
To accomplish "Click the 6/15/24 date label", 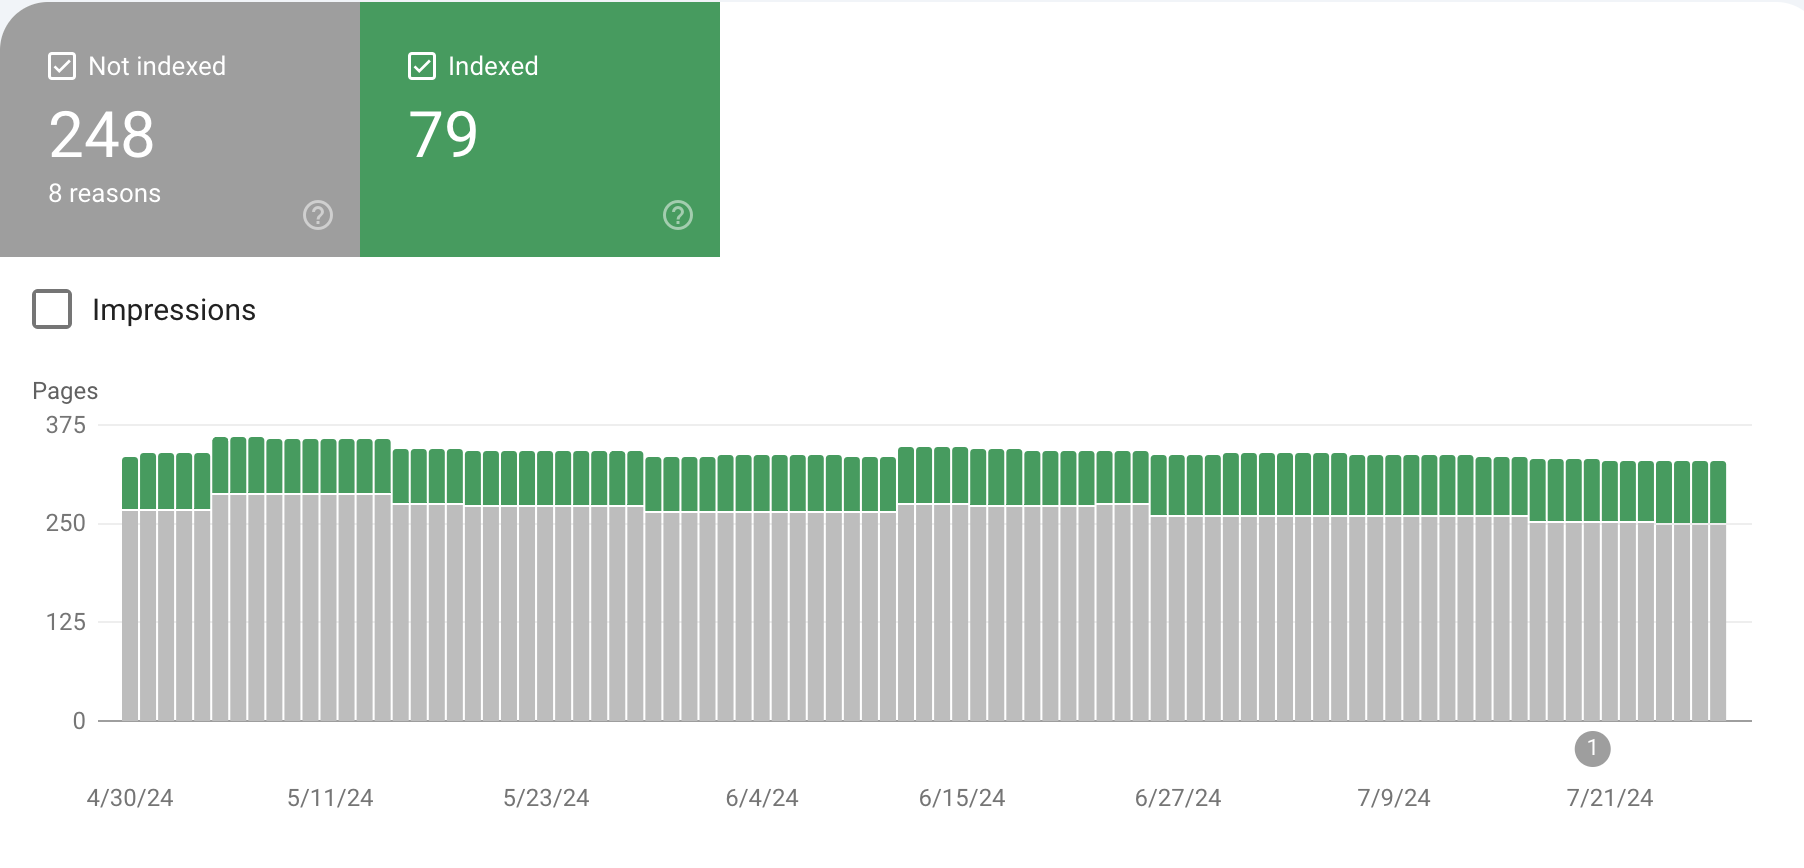I will (962, 798).
